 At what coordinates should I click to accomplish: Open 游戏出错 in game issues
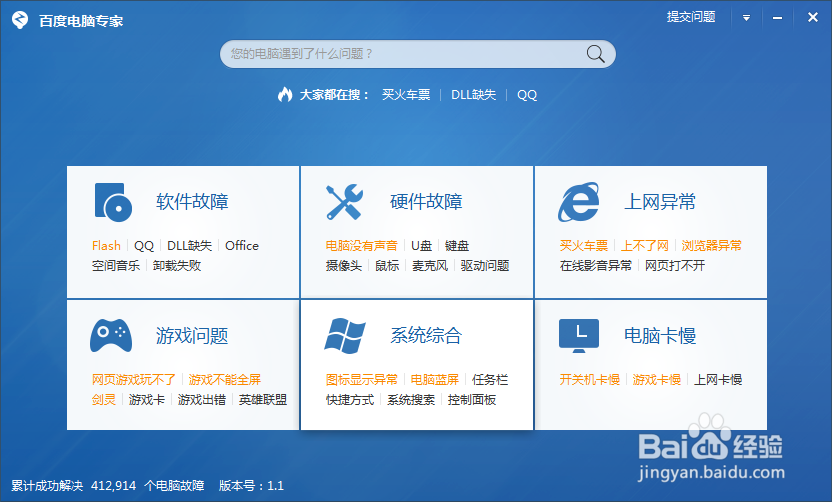click(x=202, y=400)
